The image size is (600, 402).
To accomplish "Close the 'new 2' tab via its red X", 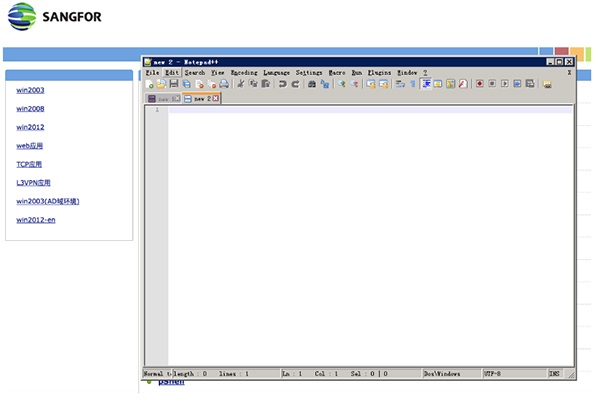I will pos(215,99).
